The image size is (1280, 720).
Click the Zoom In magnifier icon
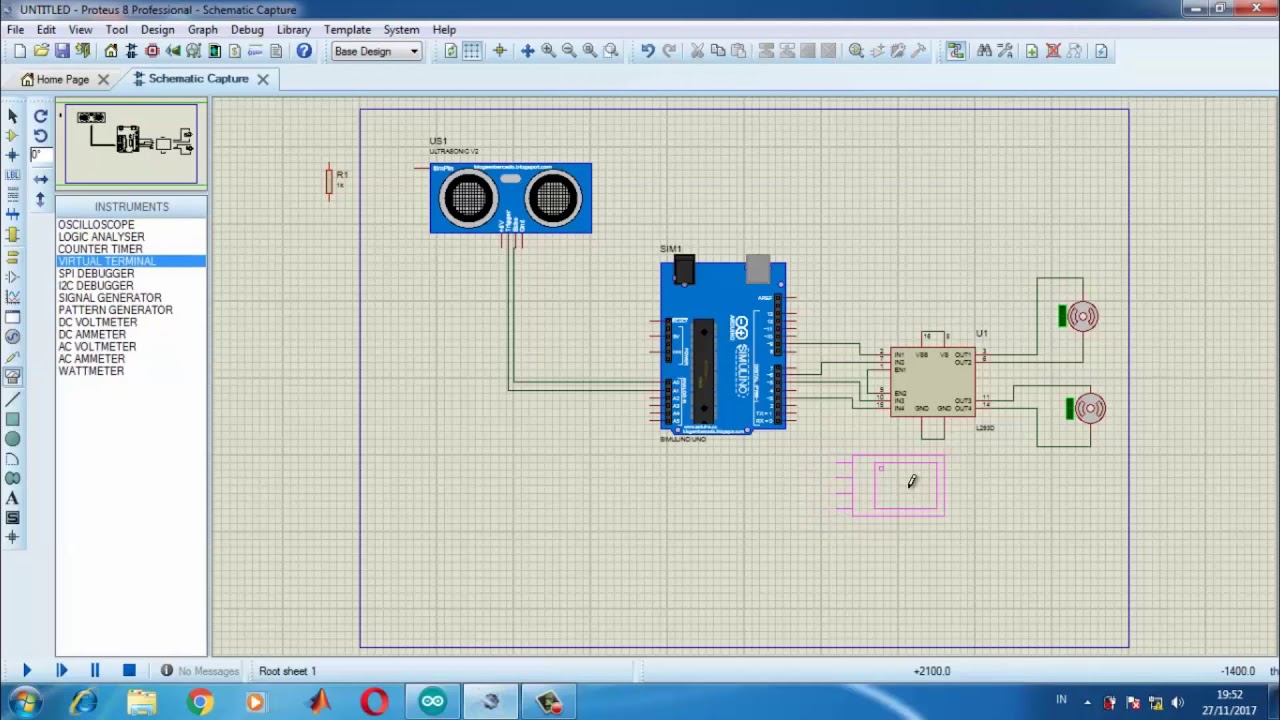pyautogui.click(x=548, y=51)
